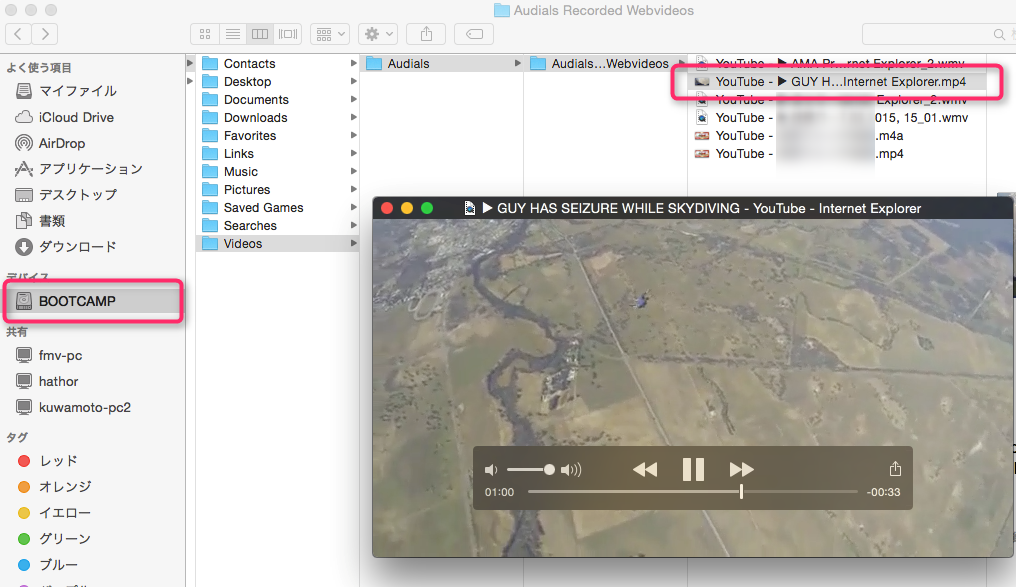This screenshot has height=587, width=1016.
Task: Switch Finder to Cover Flow view
Action: [x=288, y=34]
